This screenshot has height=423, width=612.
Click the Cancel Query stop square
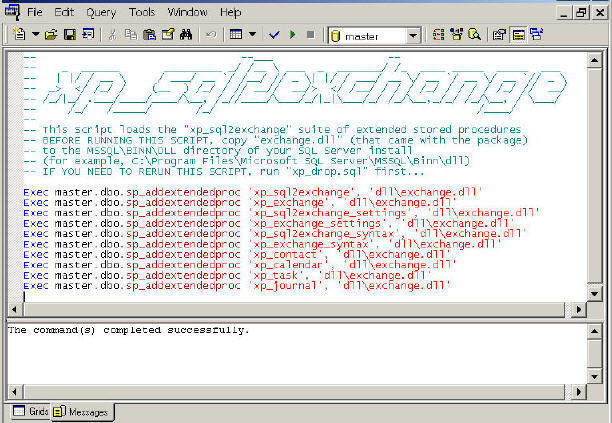pos(311,35)
